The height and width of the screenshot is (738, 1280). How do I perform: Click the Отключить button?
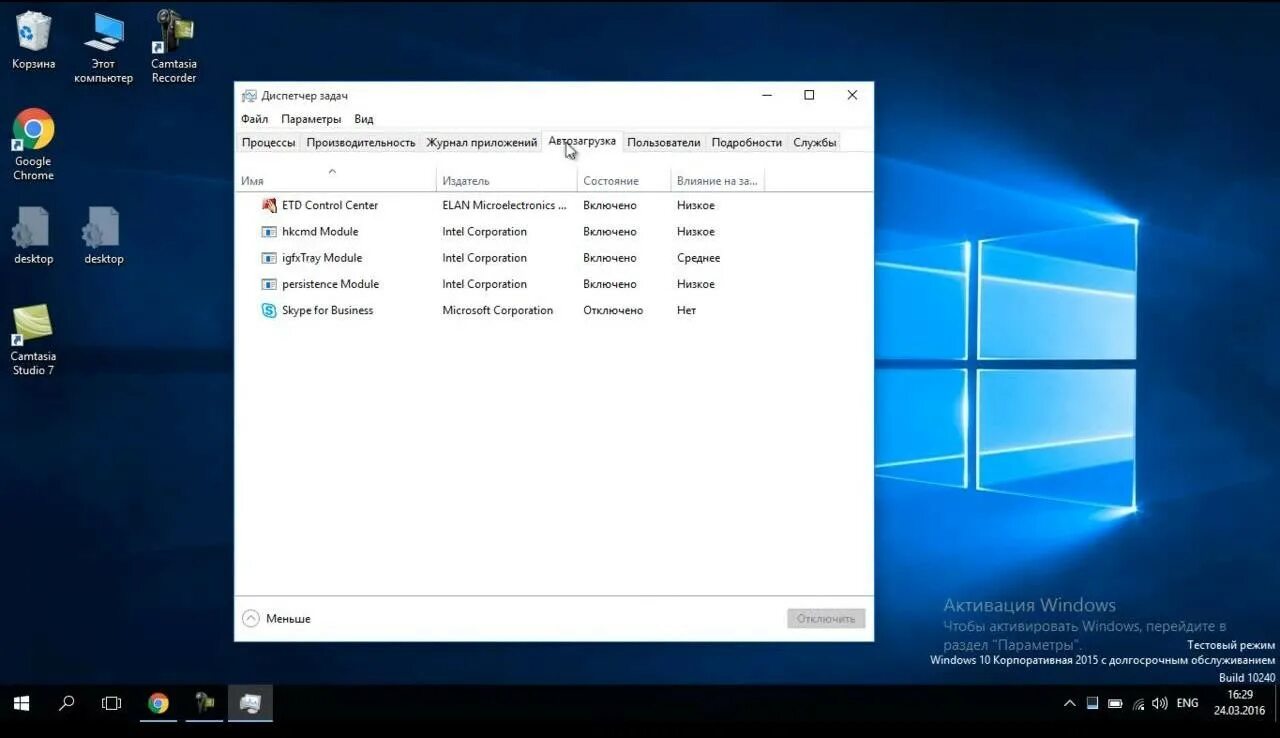click(x=825, y=618)
